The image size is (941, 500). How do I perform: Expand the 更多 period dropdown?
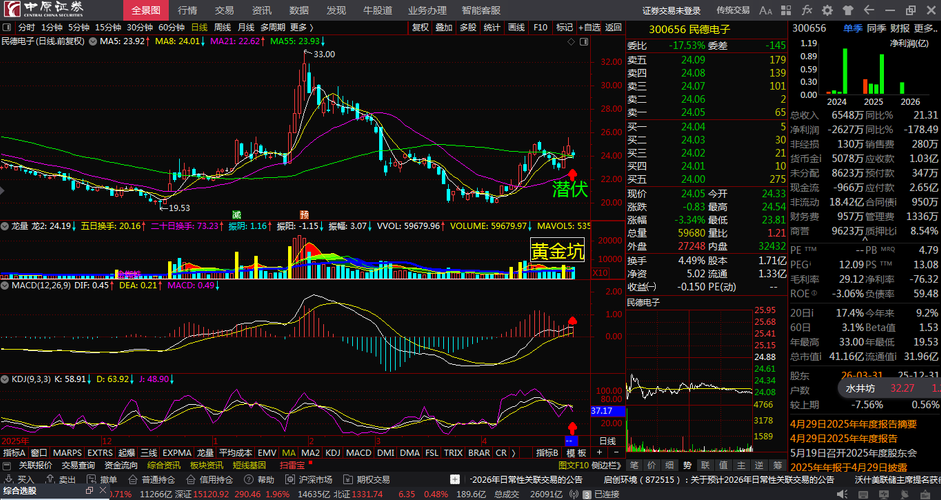pyautogui.click(x=302, y=27)
